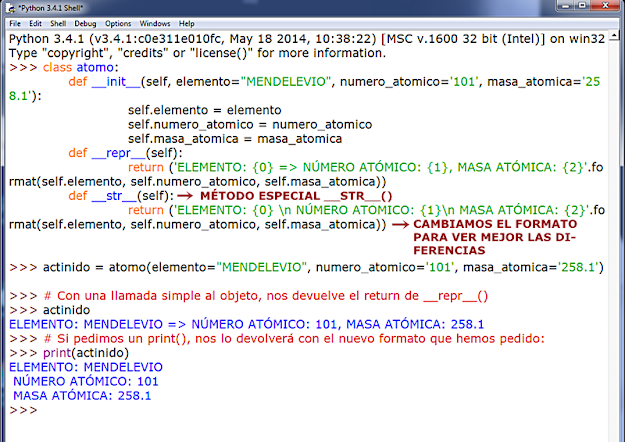Click the output 'NÚMERO ATÓMICO: 101'
The image size is (625, 442).
tap(86, 381)
